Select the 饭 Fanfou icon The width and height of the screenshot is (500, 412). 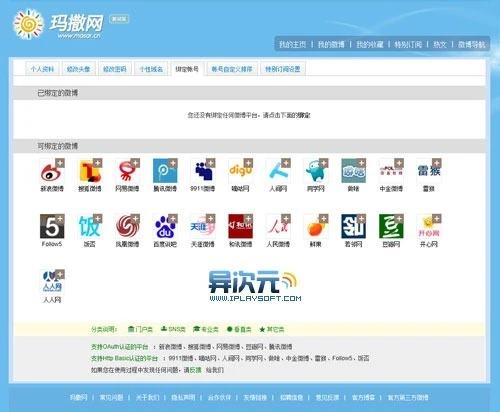click(89, 227)
